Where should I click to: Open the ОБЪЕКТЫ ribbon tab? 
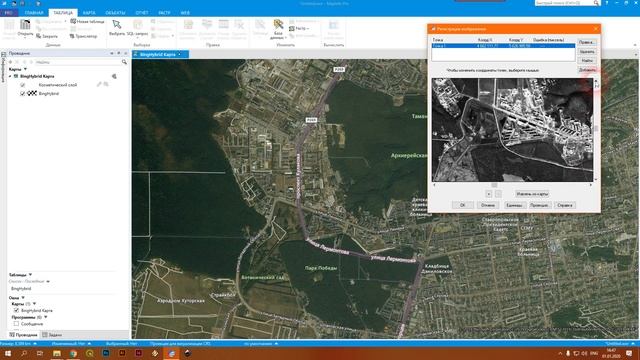115,13
